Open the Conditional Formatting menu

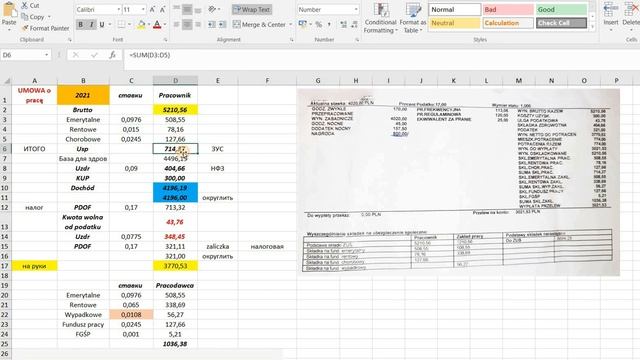[380, 18]
